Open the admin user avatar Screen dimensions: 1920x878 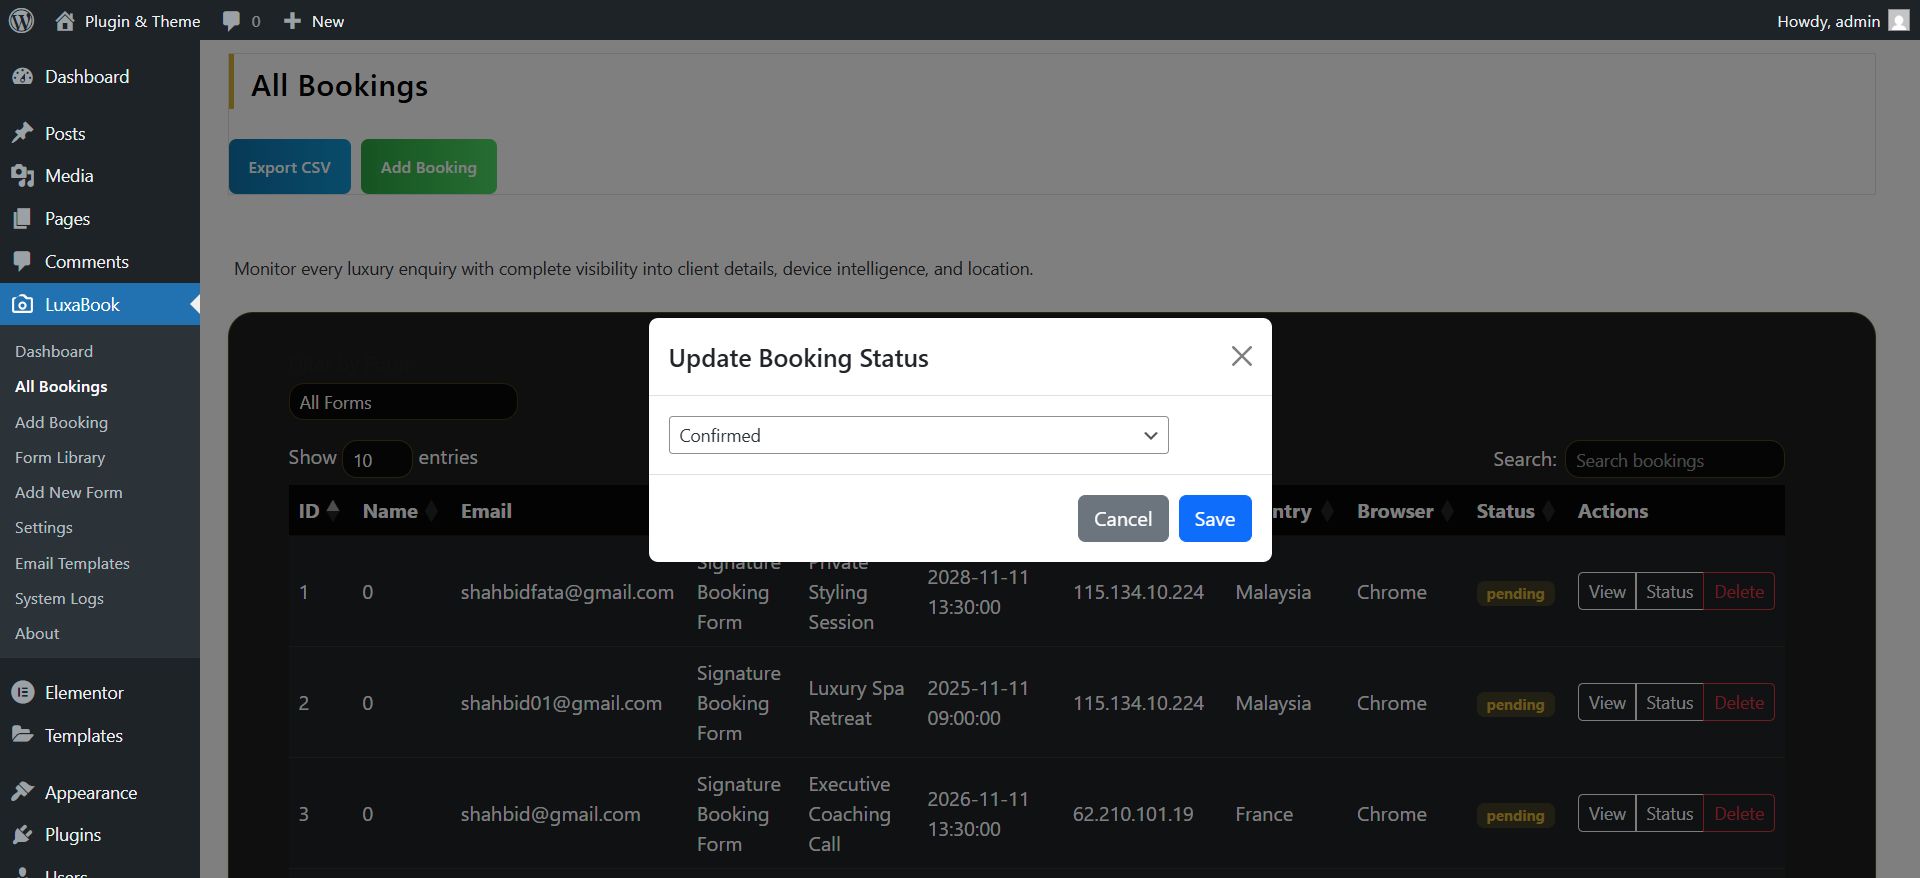(1898, 21)
